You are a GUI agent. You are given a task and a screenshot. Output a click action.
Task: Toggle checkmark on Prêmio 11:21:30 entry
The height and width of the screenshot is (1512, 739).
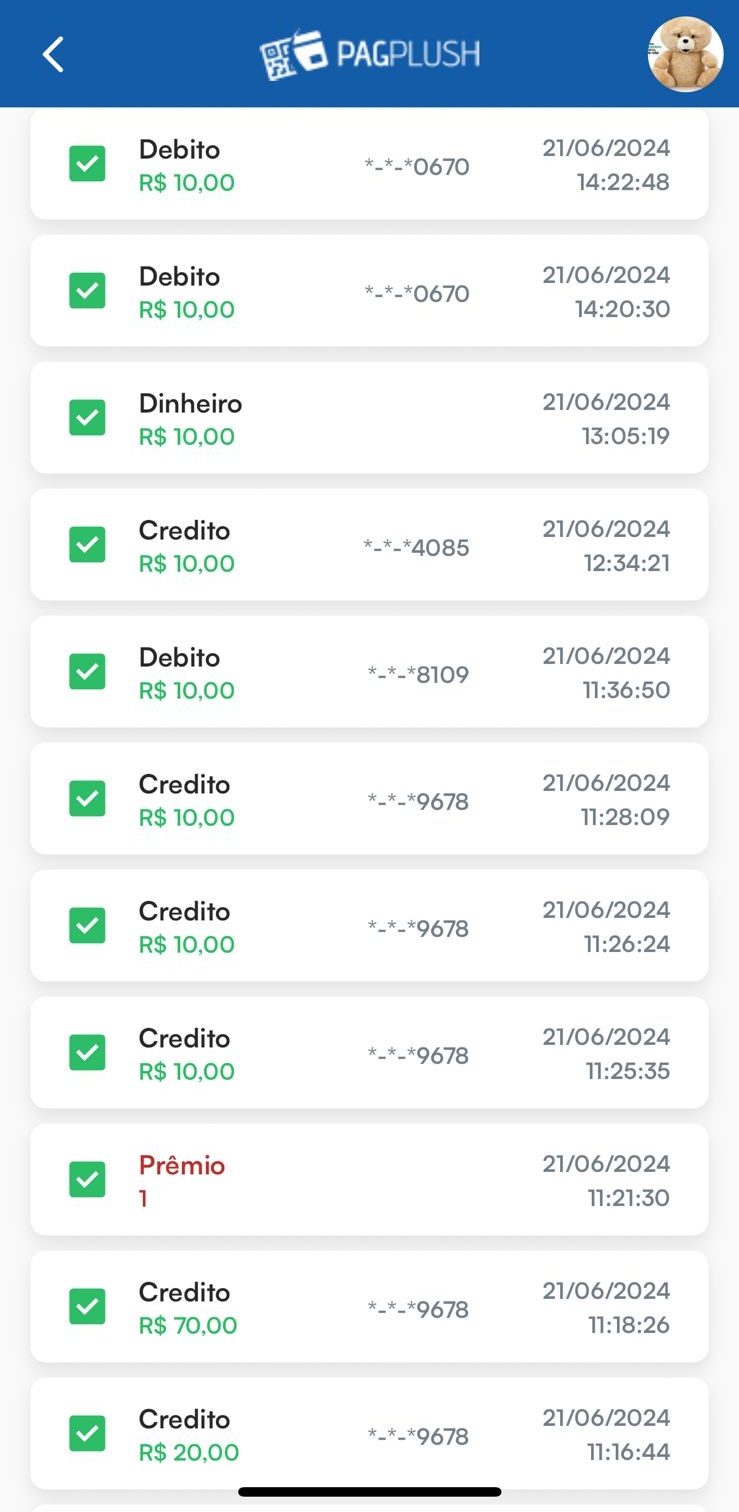[x=87, y=1180]
